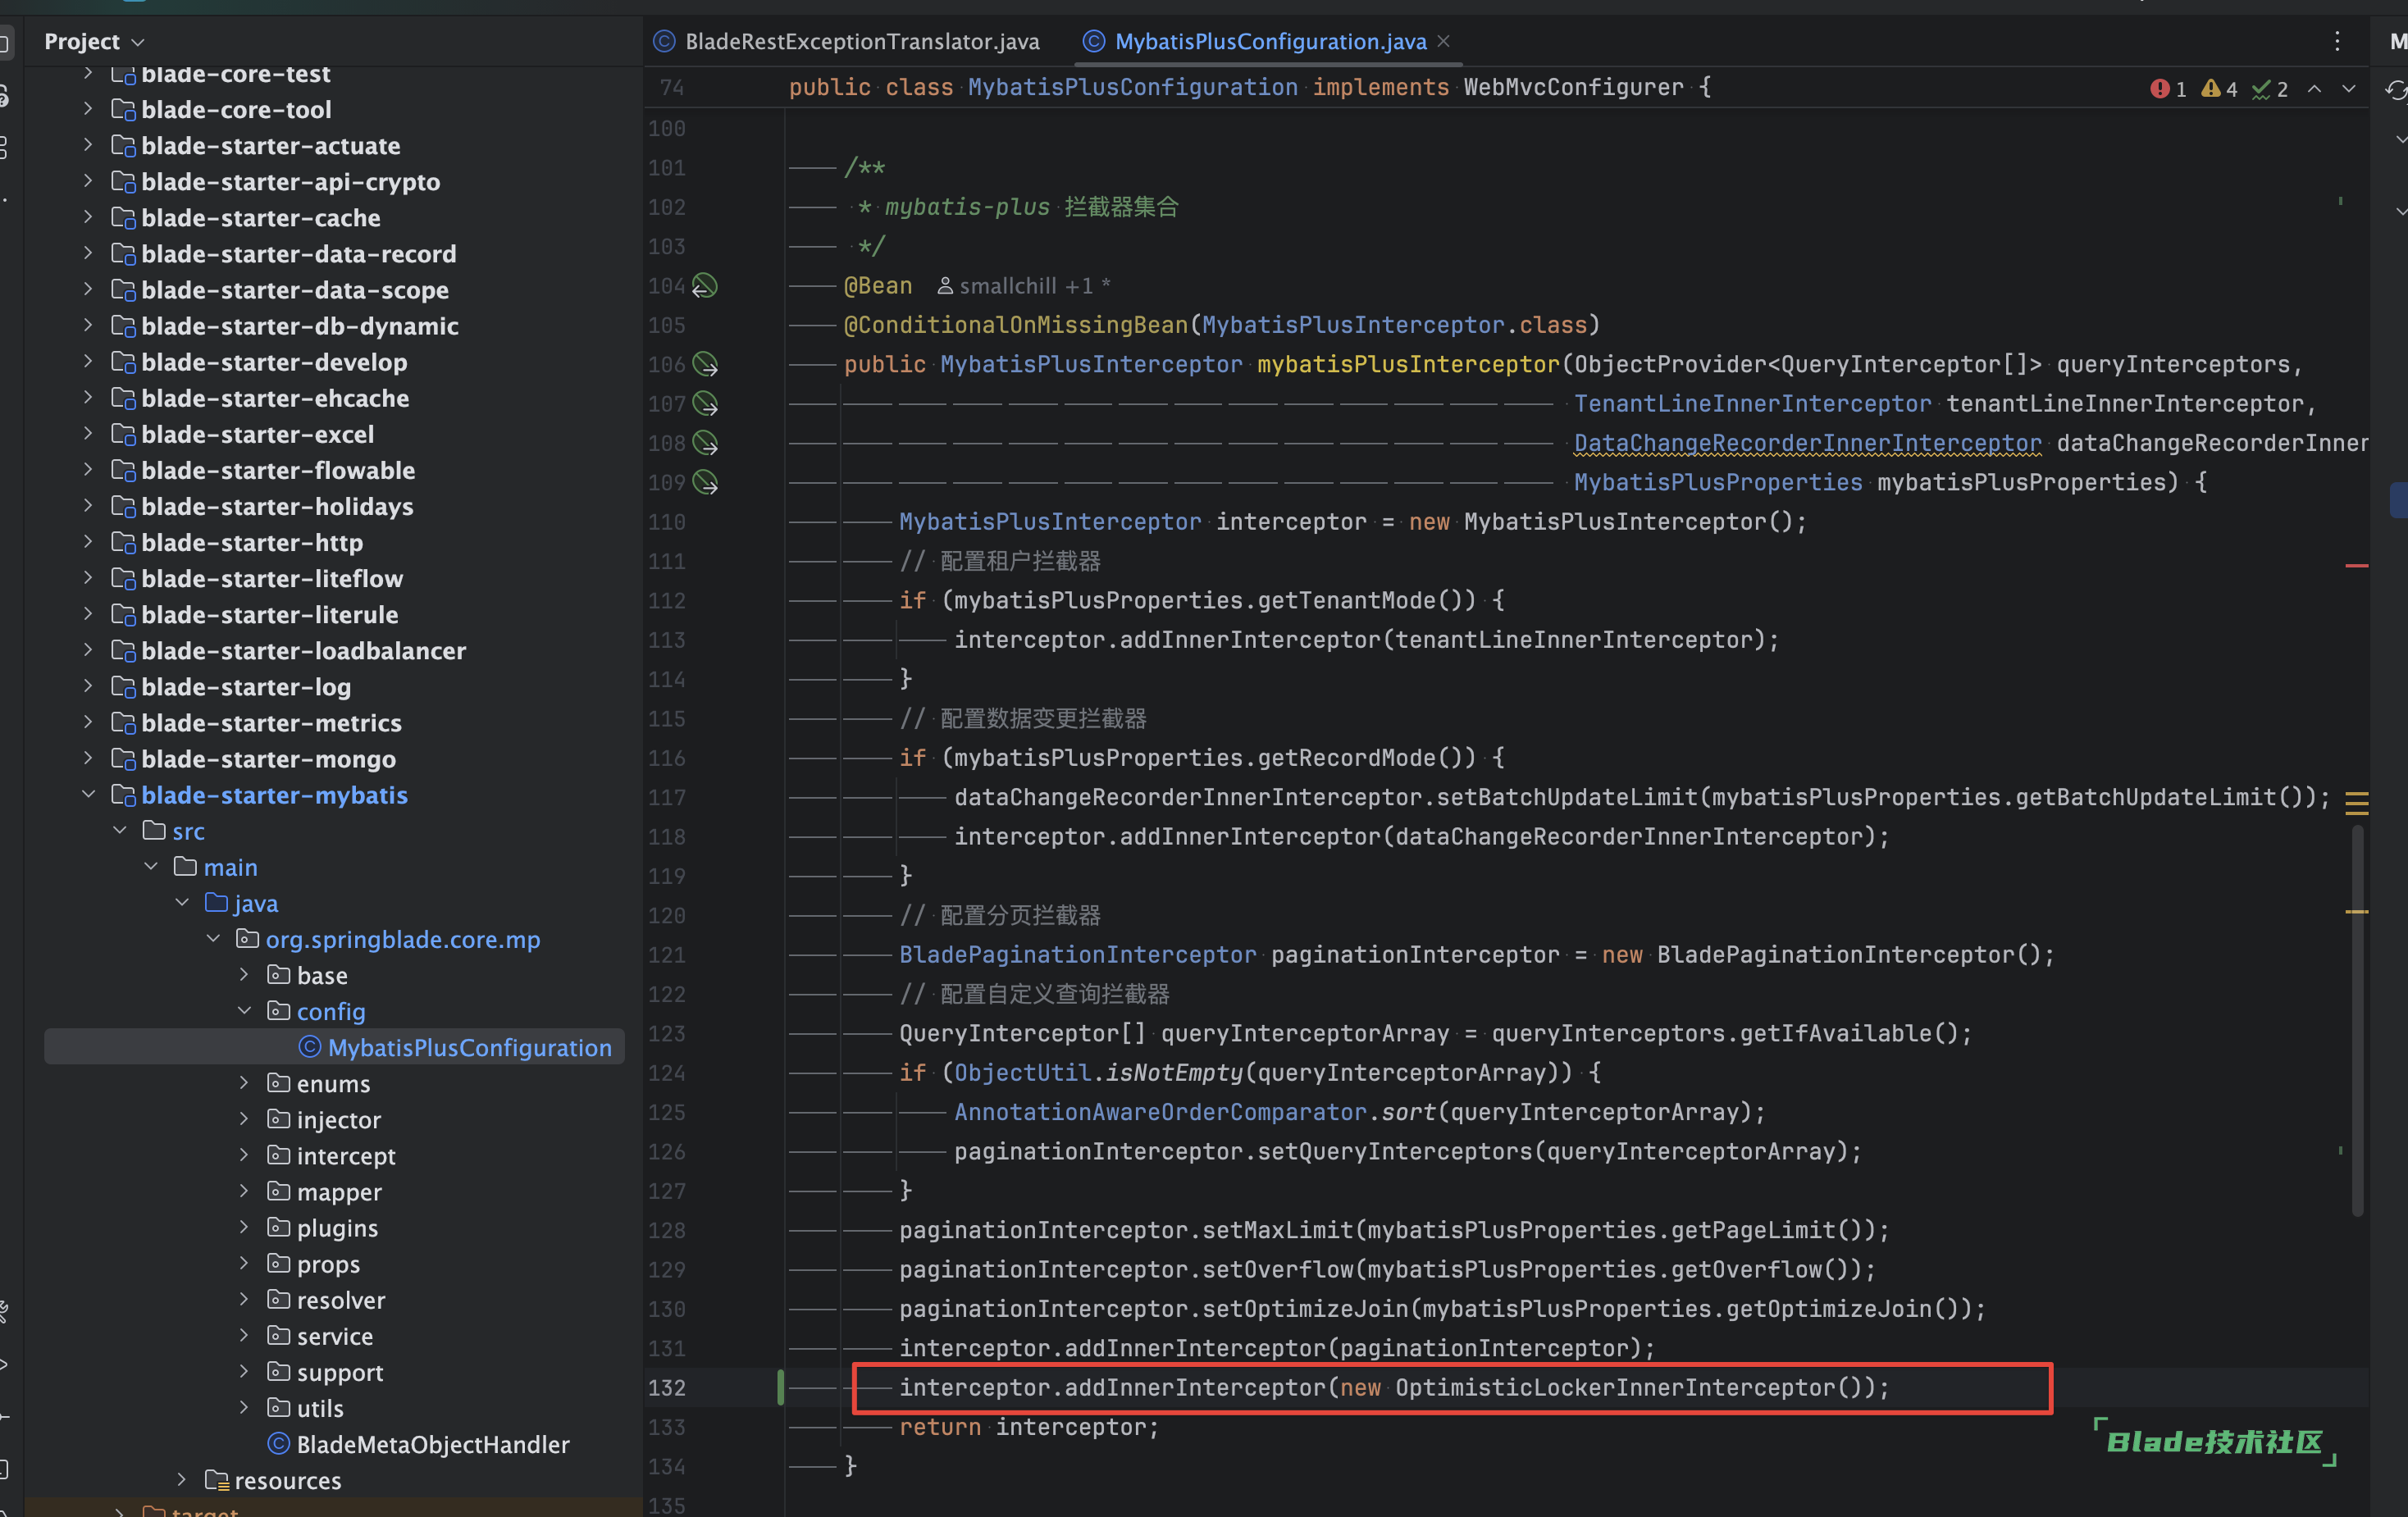The width and height of the screenshot is (2408, 1517).
Task: Click autowired gutter icon on line 106
Action: [x=705, y=364]
